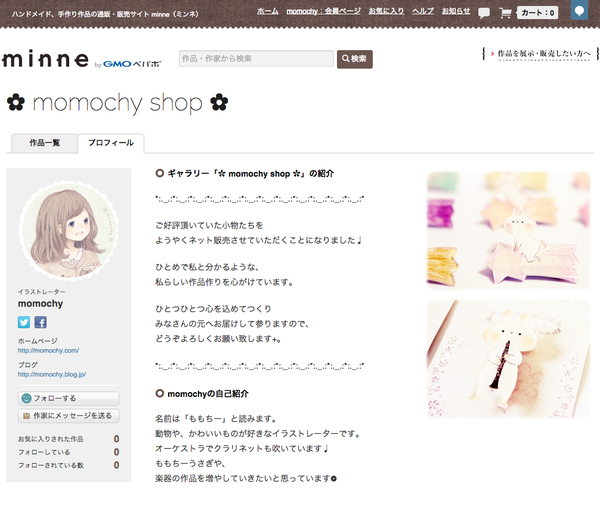Focus the 作品・作家から検索 search field
The height and width of the screenshot is (518, 600).
point(256,59)
